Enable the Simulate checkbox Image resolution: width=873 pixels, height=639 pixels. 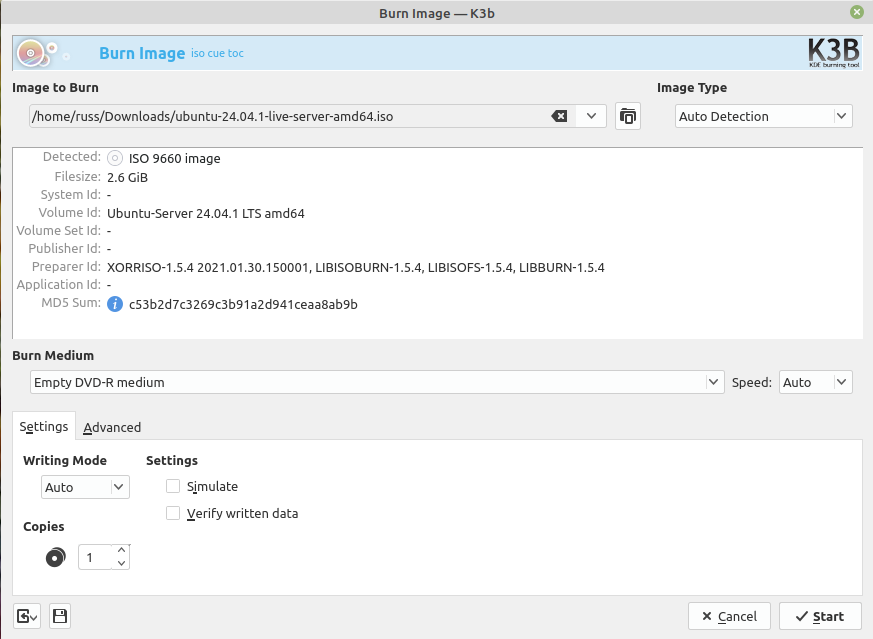point(173,486)
